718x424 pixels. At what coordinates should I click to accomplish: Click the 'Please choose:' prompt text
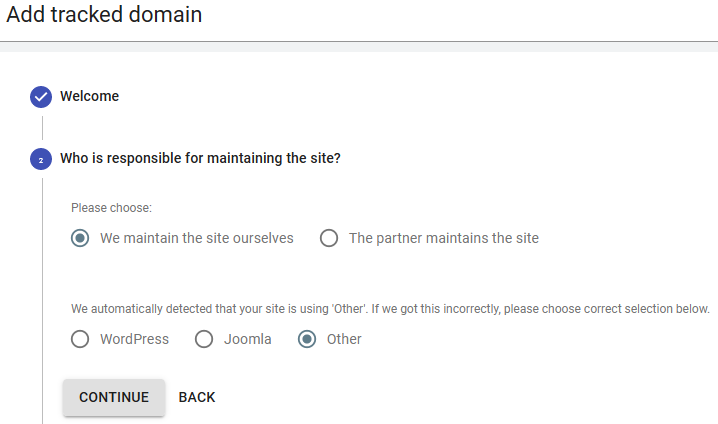coord(111,208)
